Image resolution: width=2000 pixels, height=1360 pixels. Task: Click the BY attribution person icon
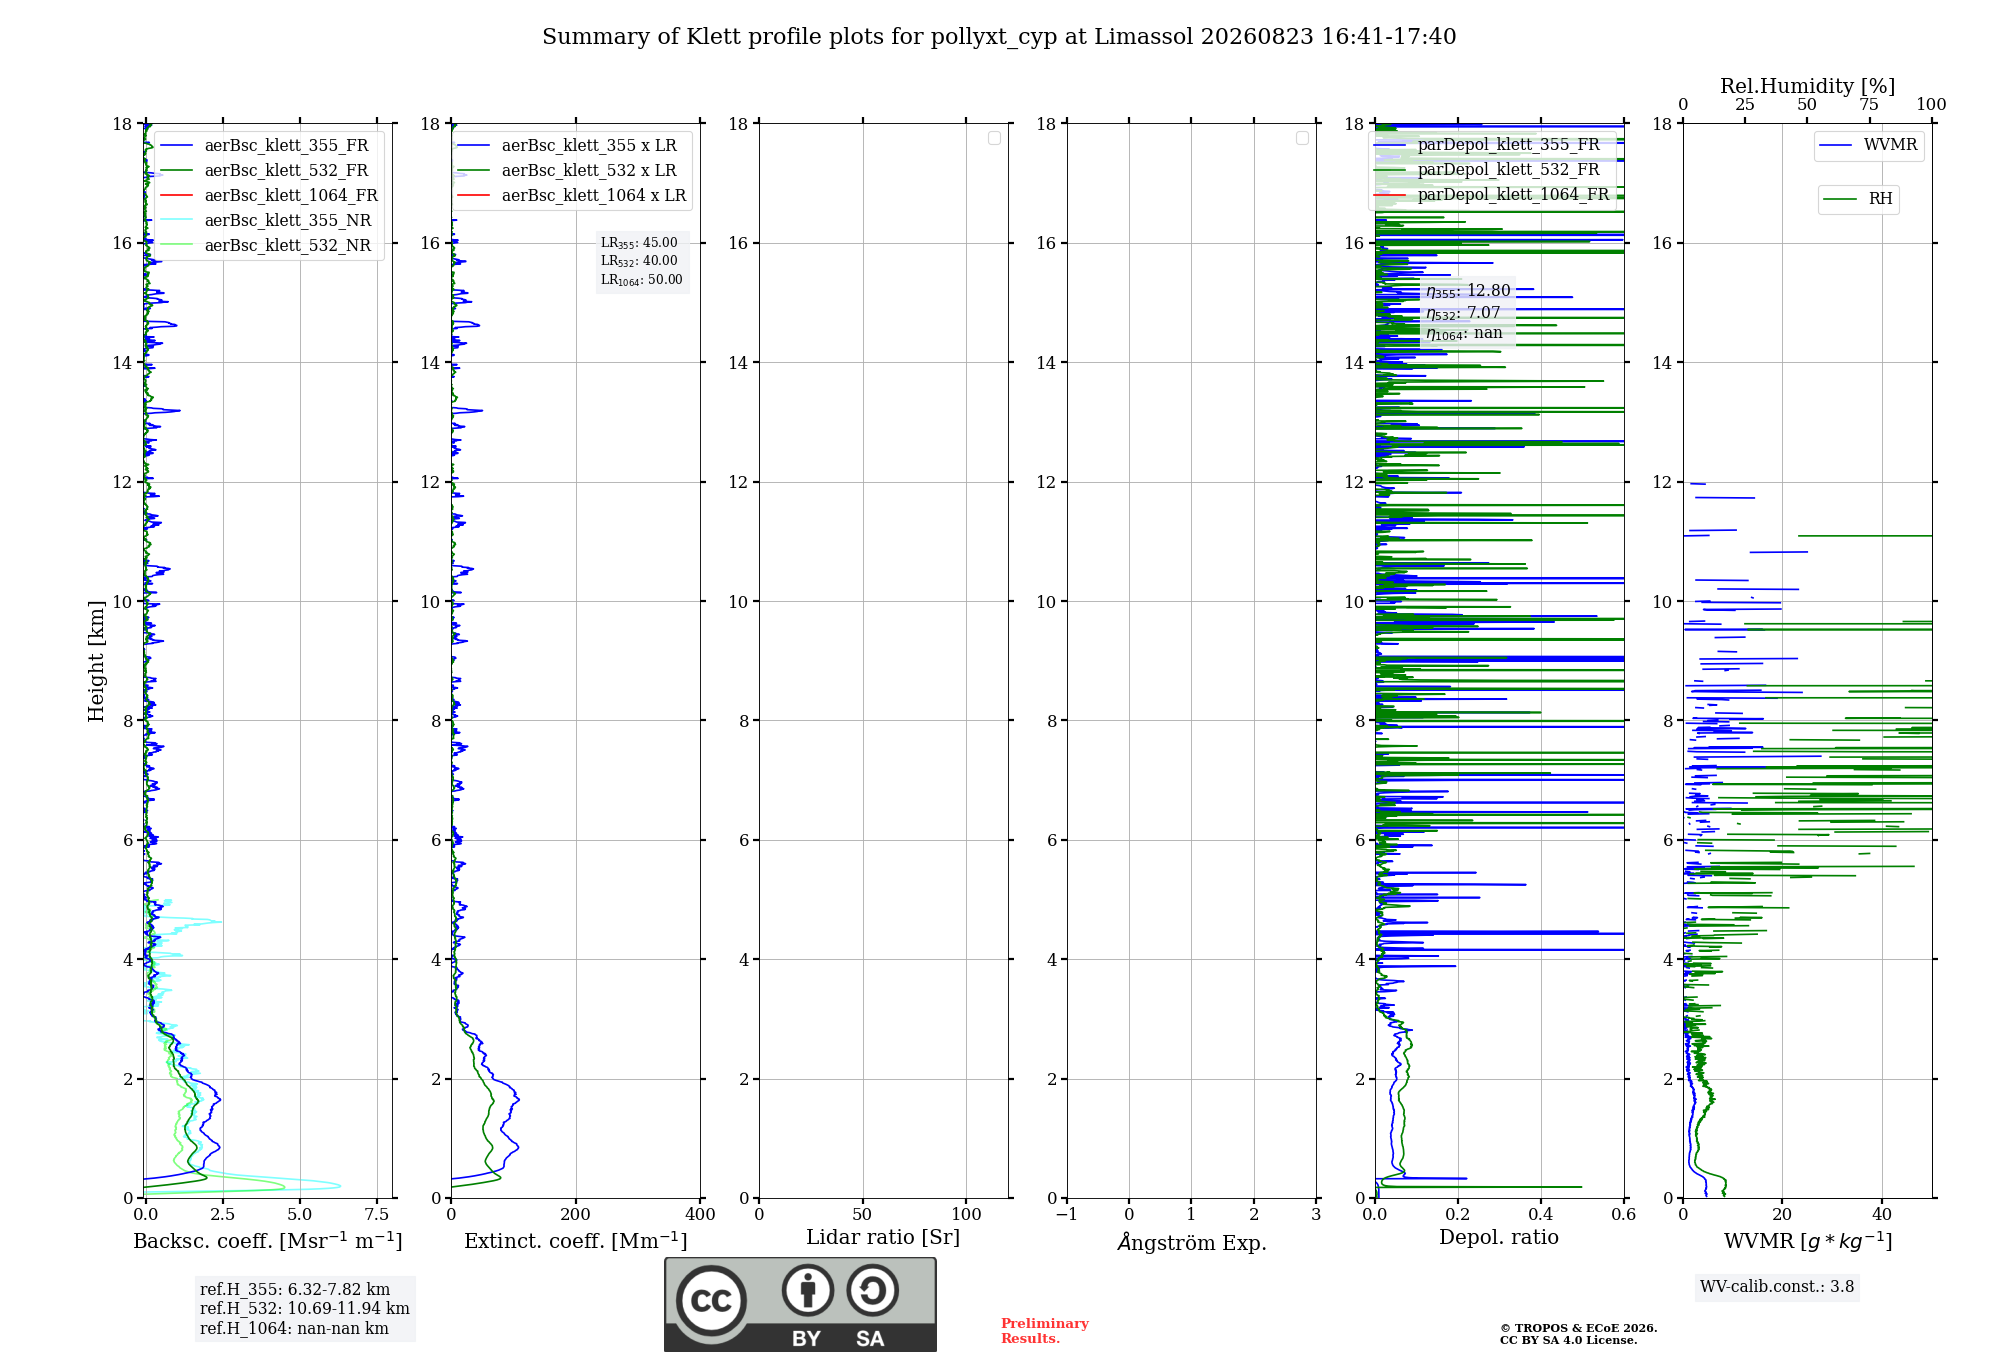[808, 1290]
